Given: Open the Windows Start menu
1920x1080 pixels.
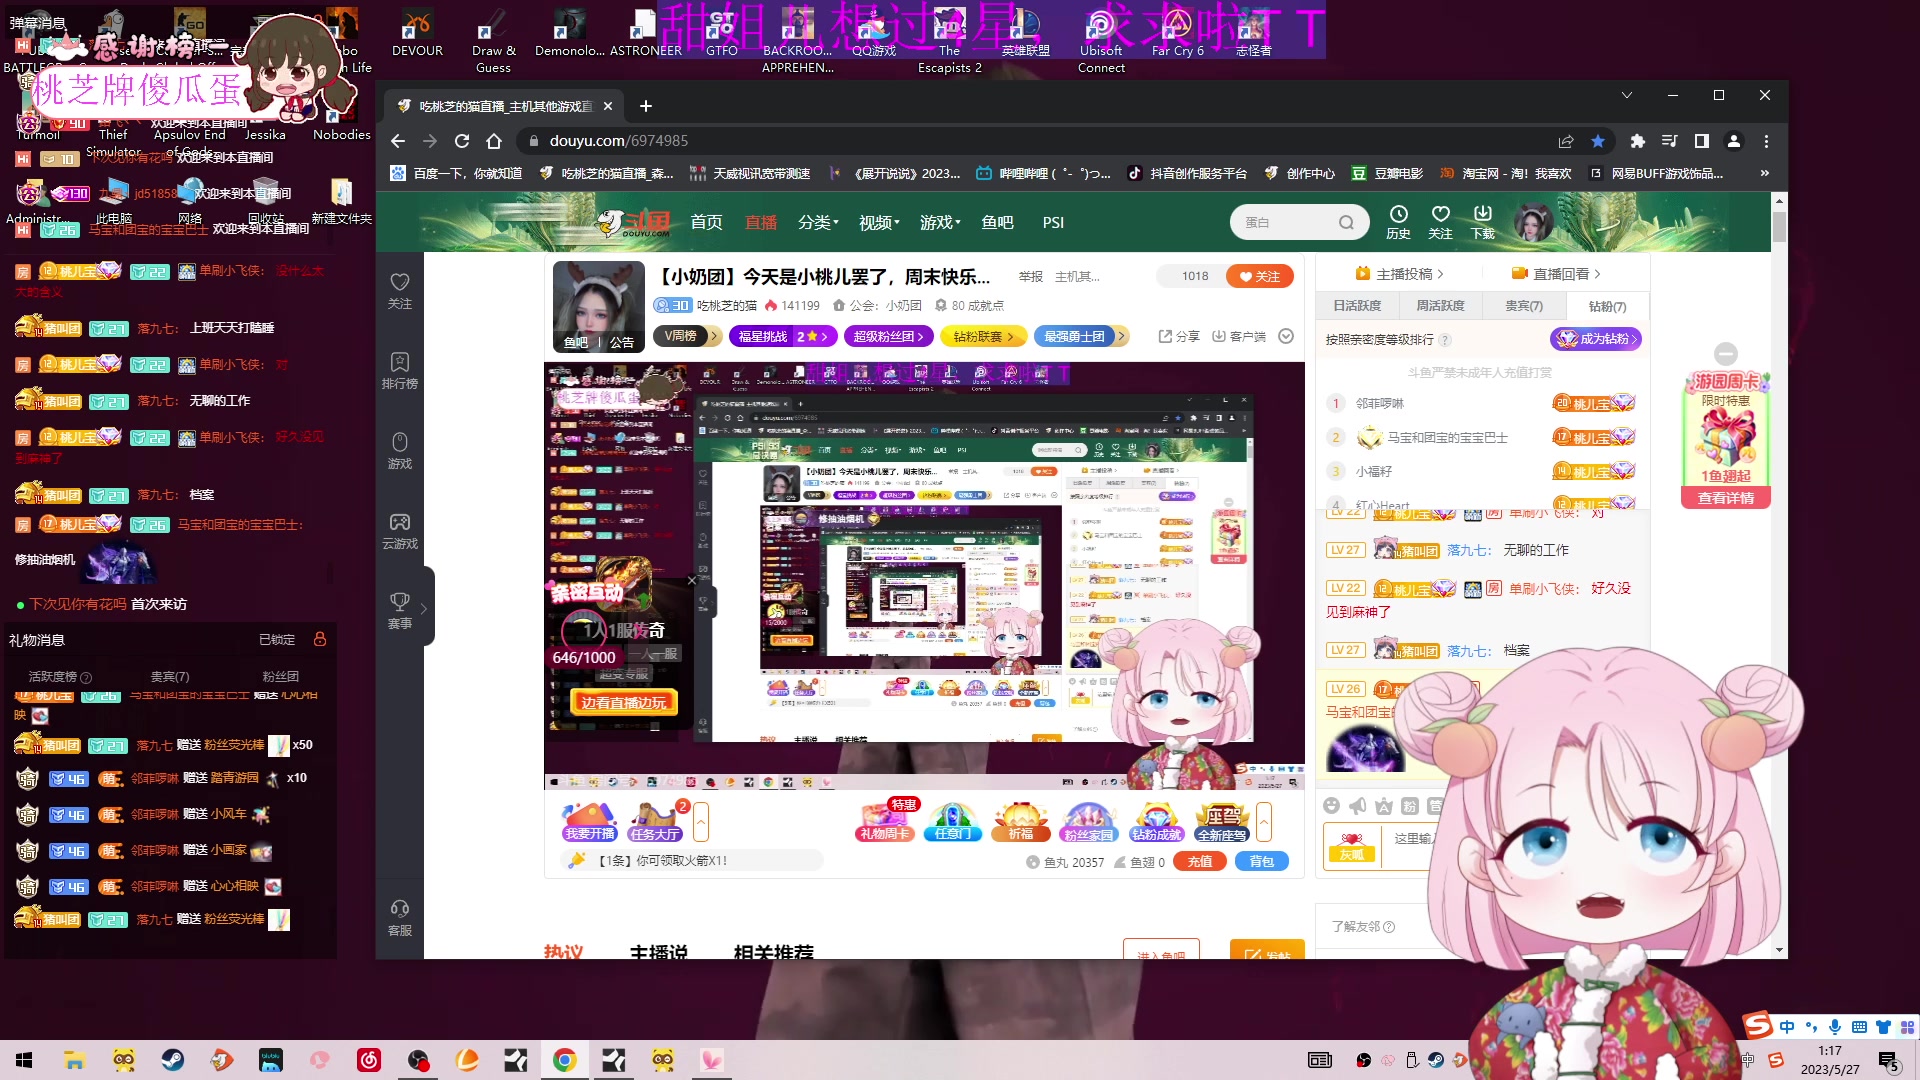Looking at the screenshot, I should [25, 1060].
